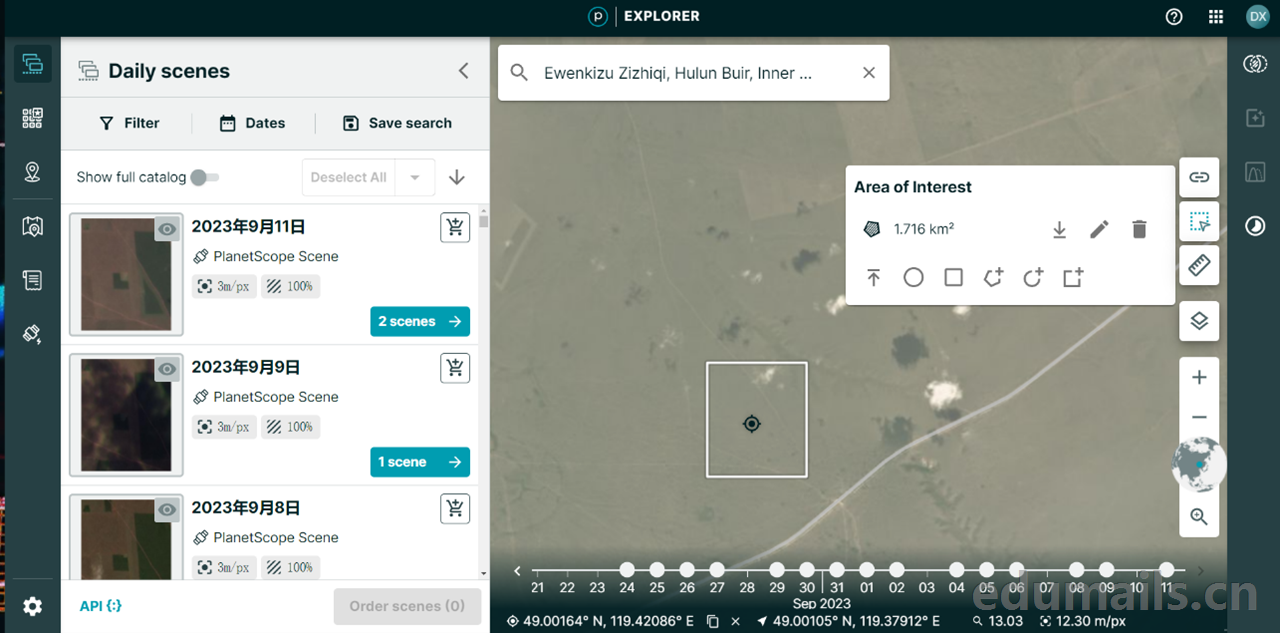Open the Dates selector

click(252, 123)
